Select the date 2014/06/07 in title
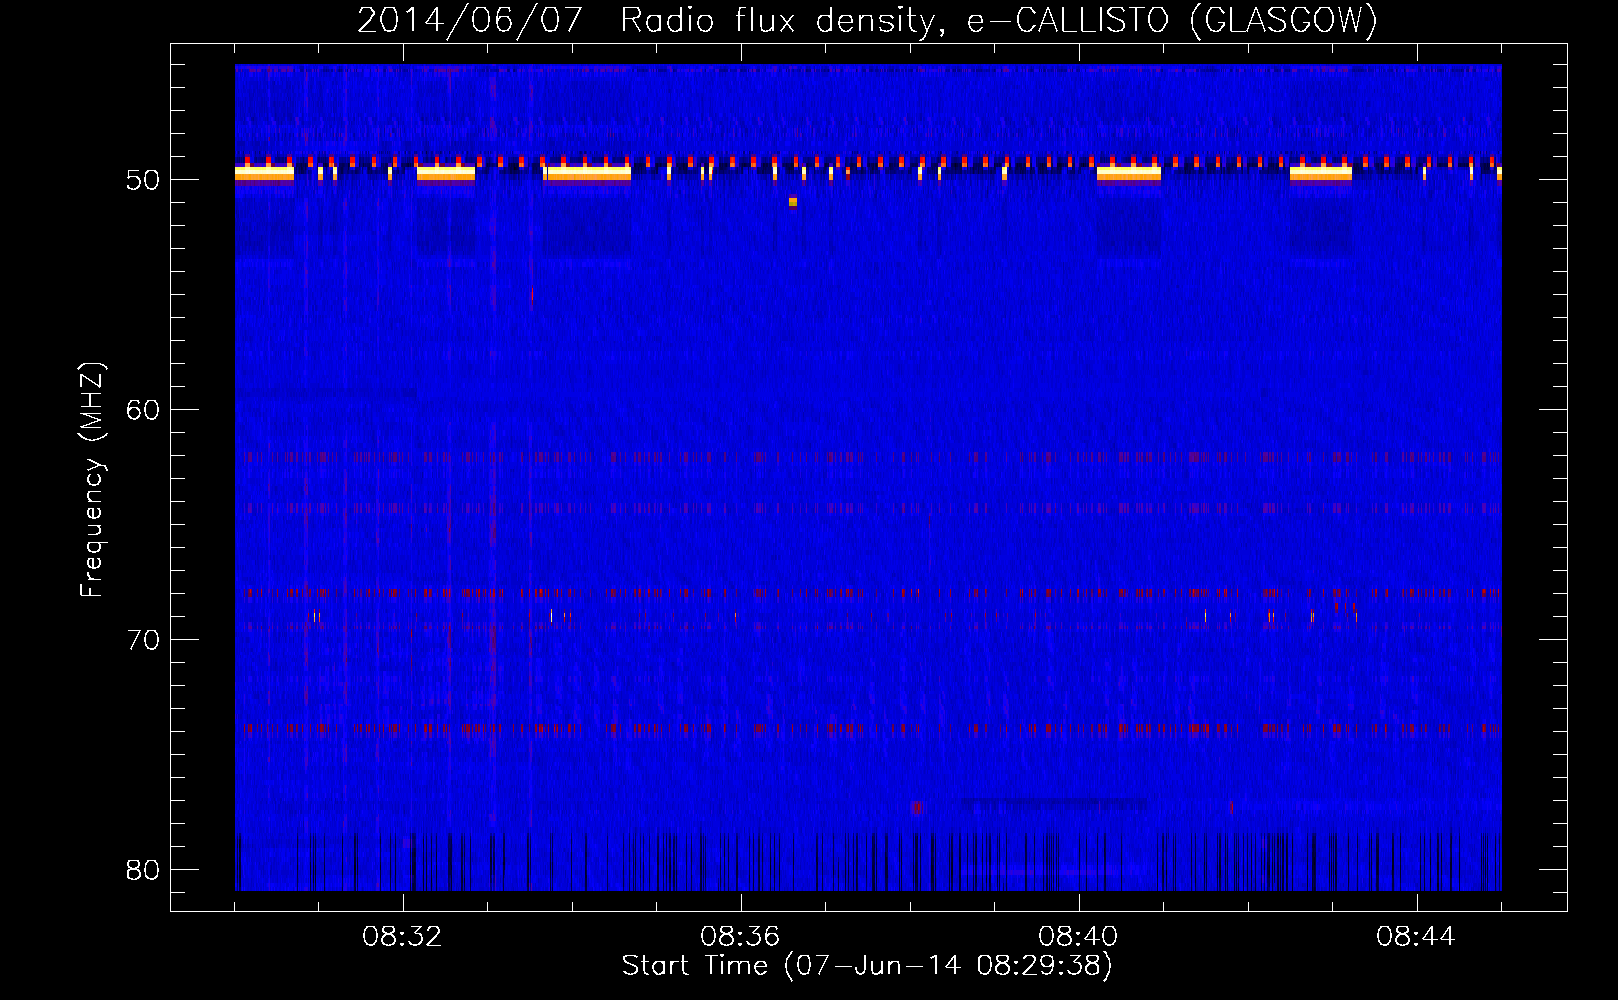Viewport: 1618px width, 1000px height. click(469, 20)
